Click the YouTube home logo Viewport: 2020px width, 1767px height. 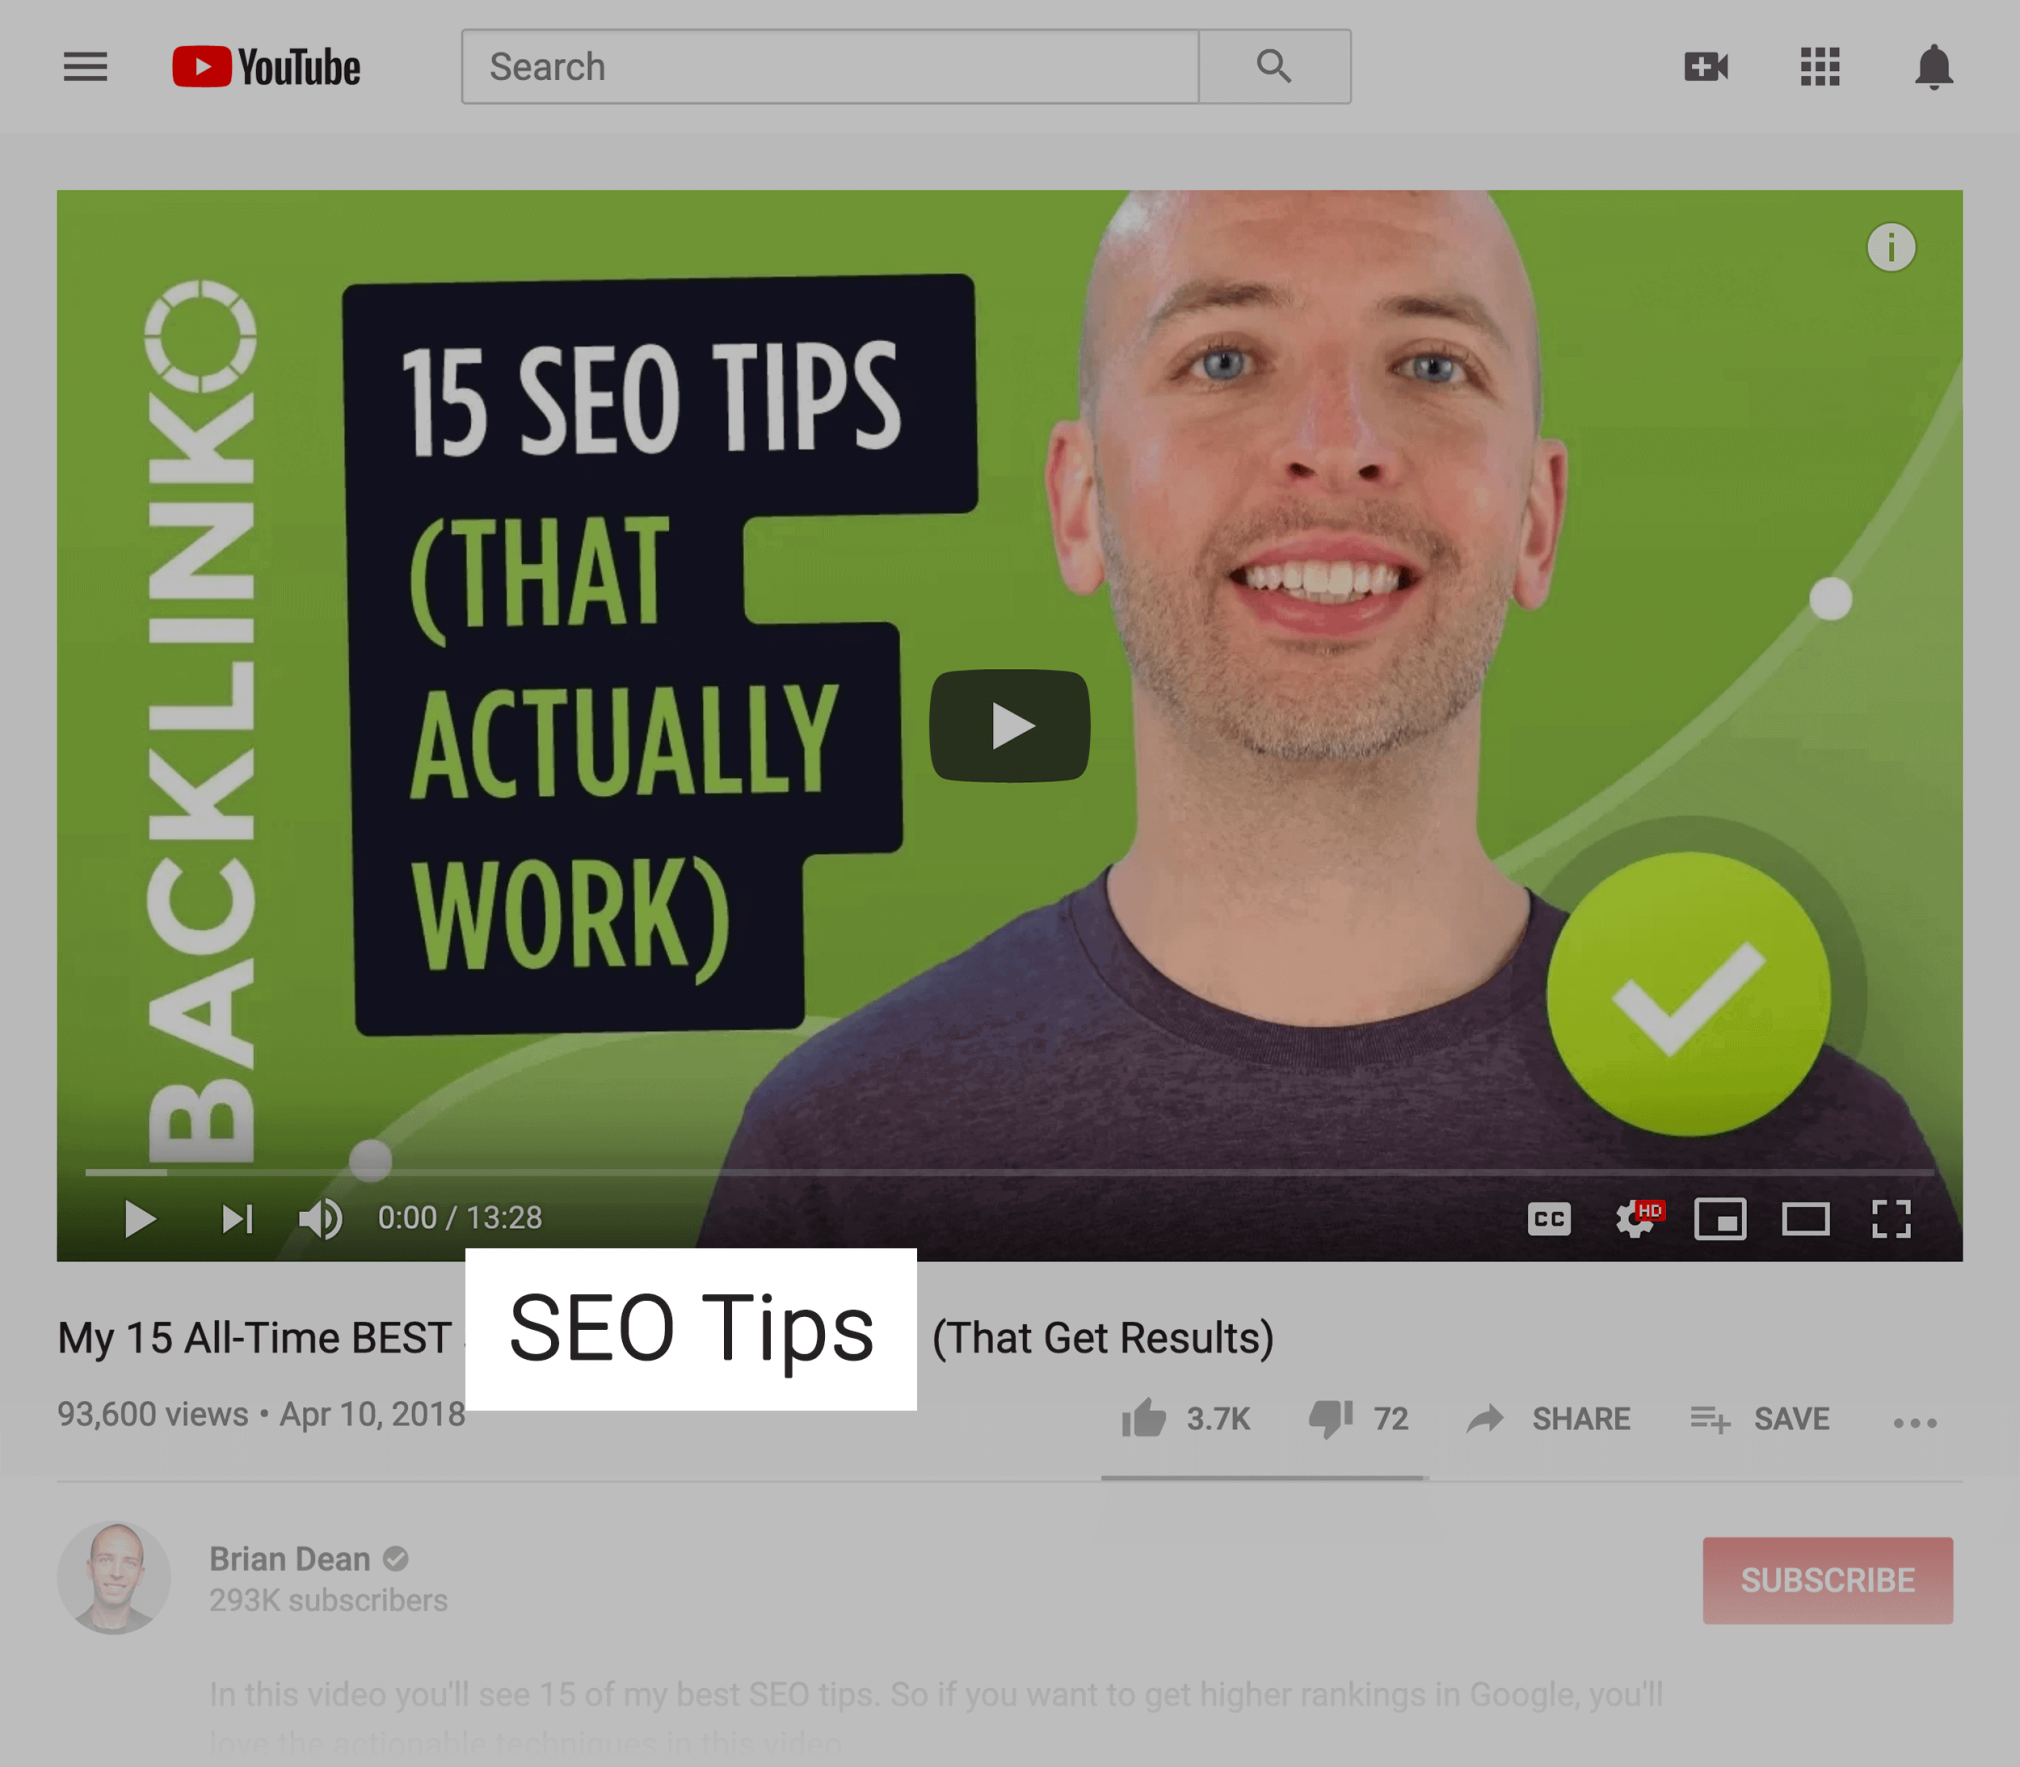[x=266, y=67]
